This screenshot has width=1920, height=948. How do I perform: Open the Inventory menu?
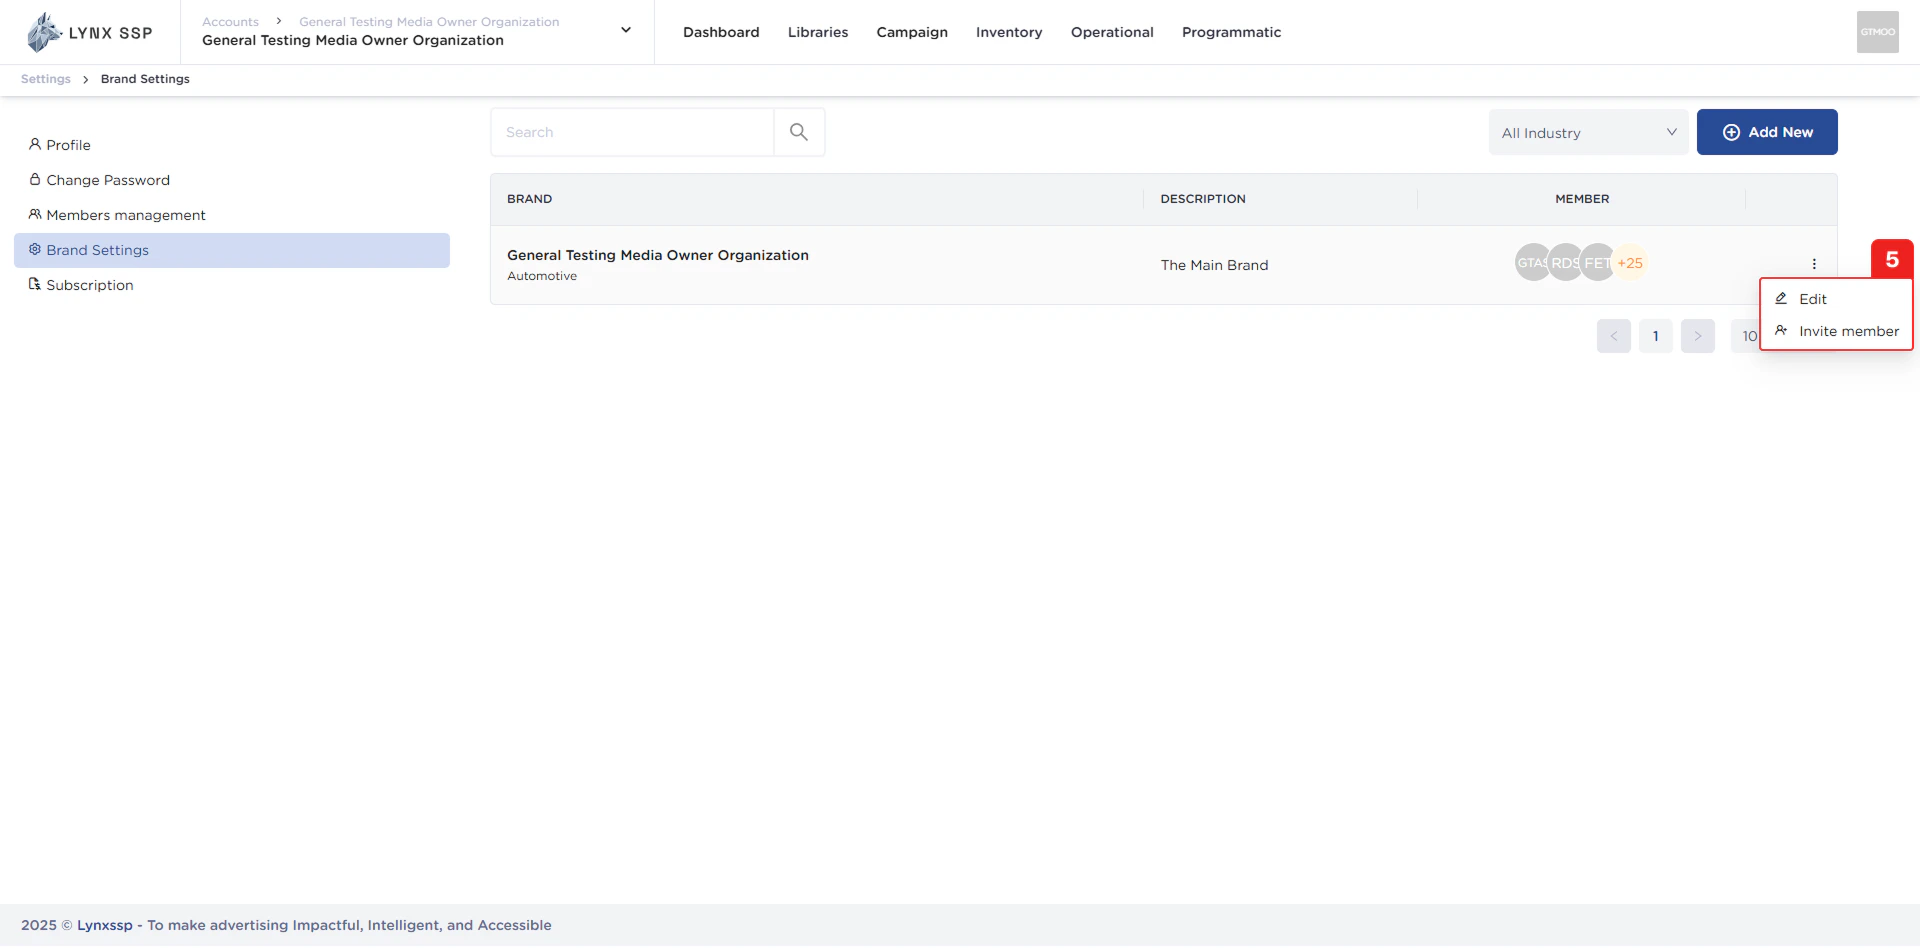pos(1009,32)
